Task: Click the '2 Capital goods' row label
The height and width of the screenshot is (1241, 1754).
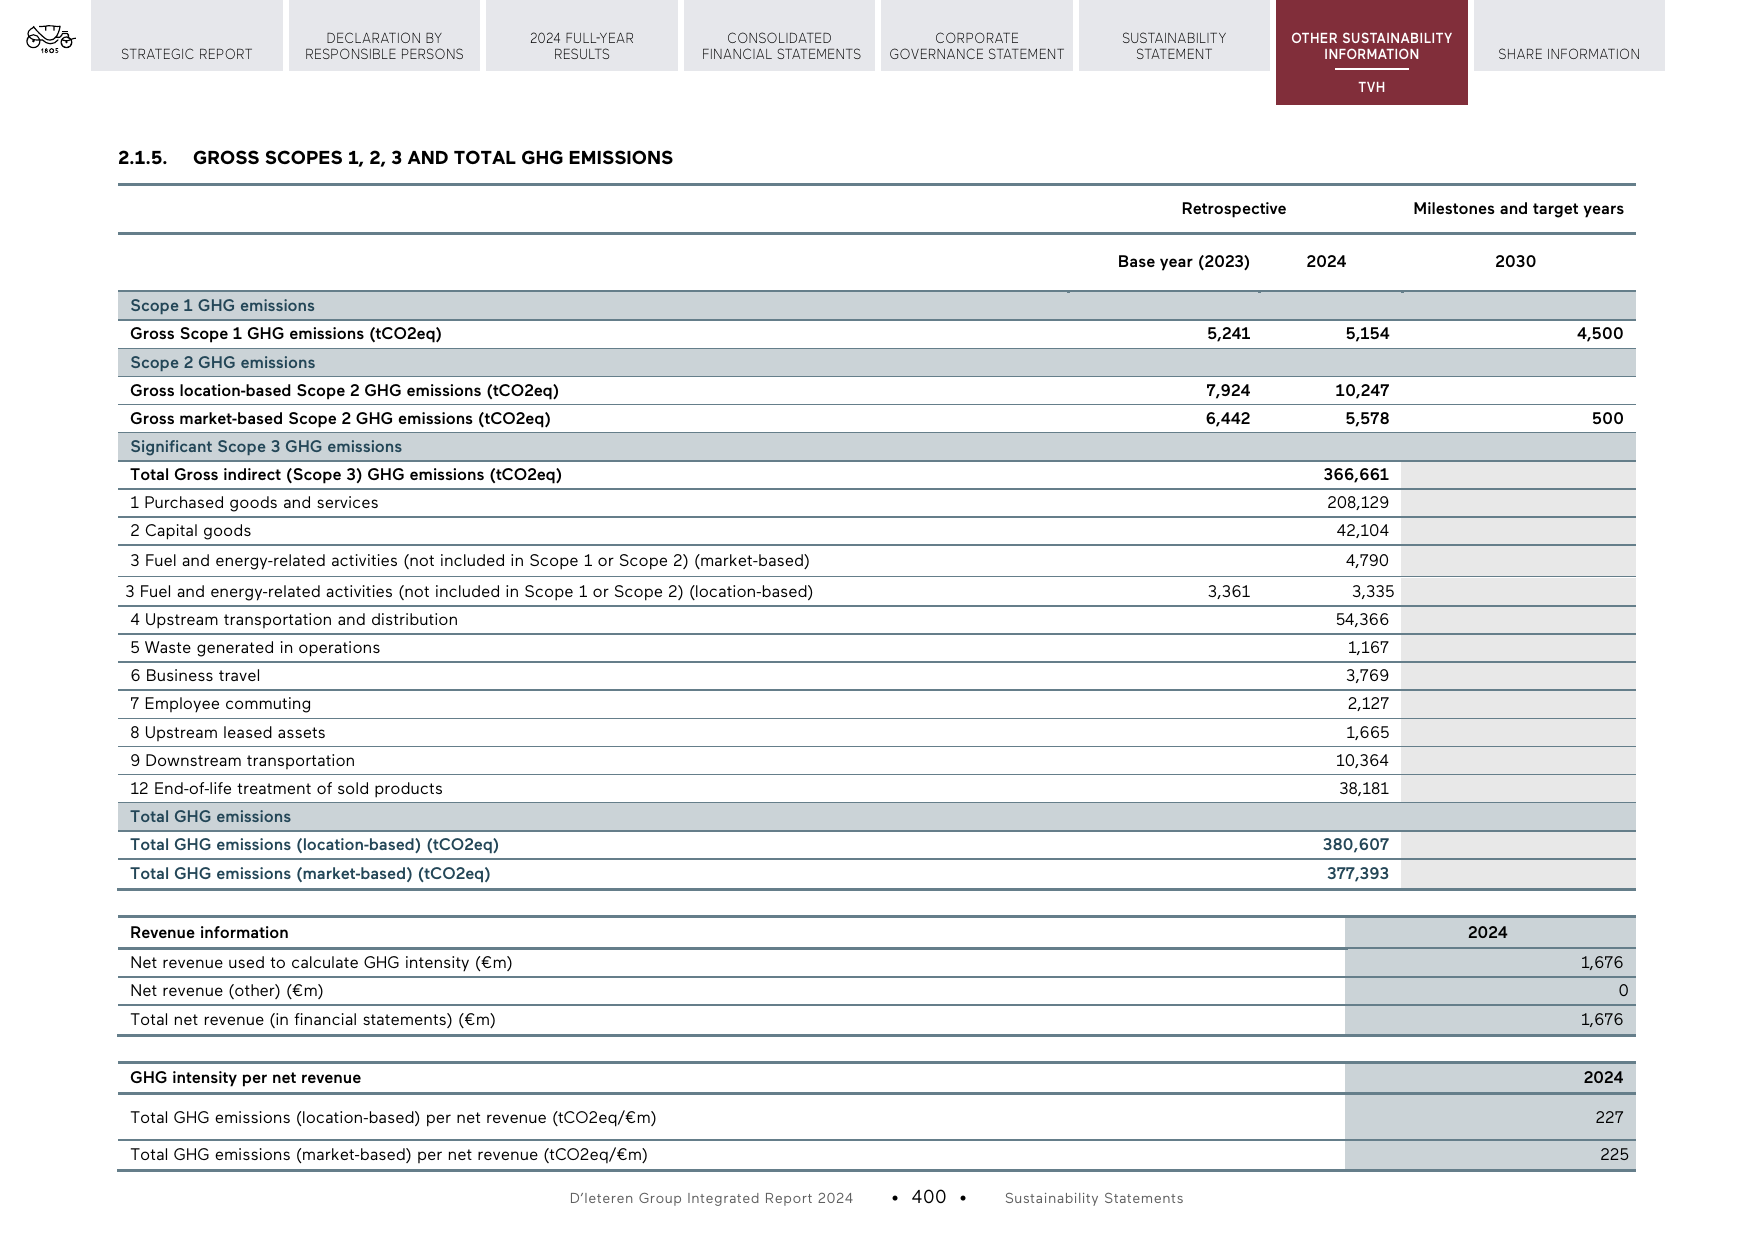Action: click(190, 531)
